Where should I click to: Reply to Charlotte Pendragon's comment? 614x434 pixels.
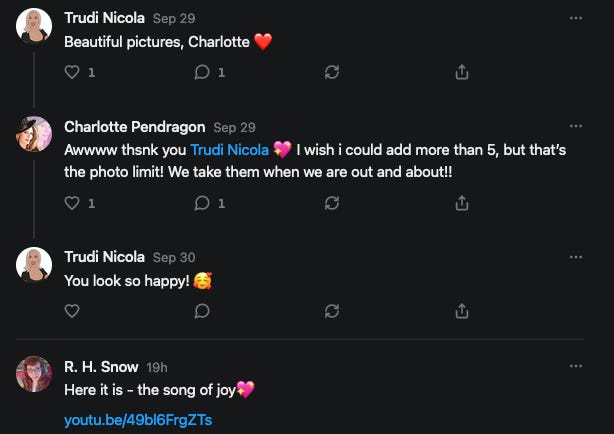(202, 203)
